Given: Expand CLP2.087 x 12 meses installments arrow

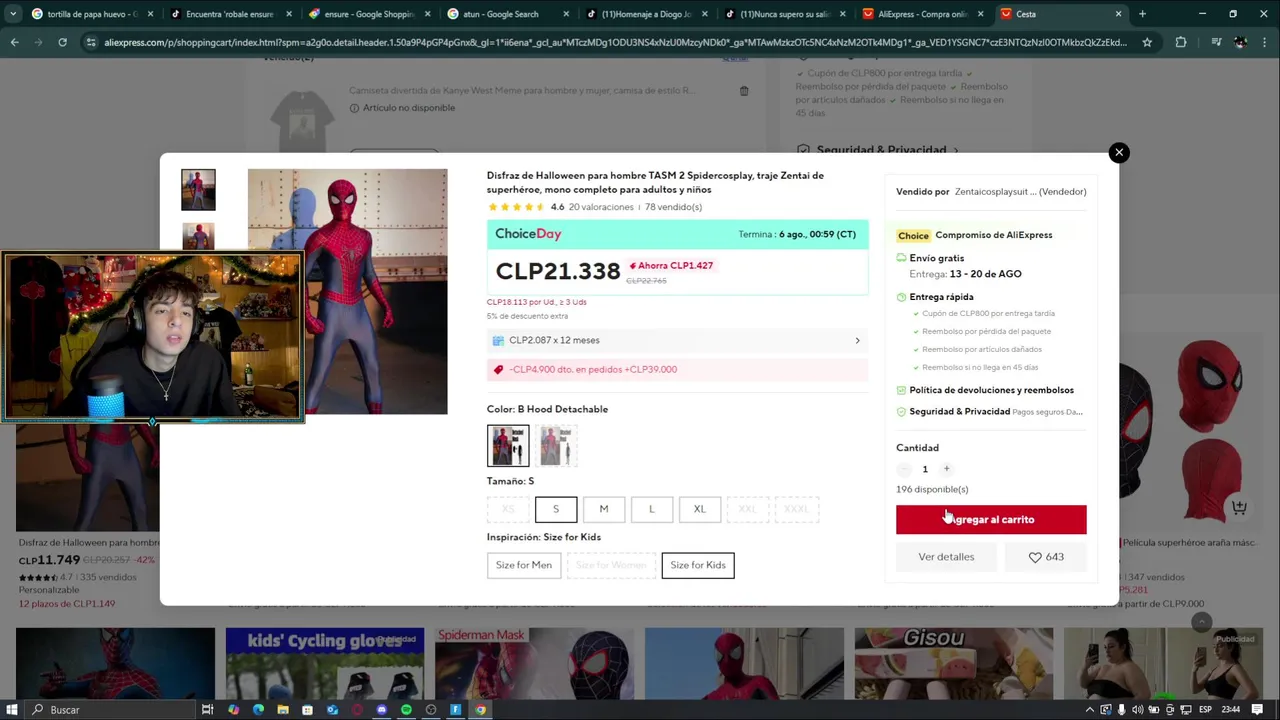Looking at the screenshot, I should pos(857,340).
